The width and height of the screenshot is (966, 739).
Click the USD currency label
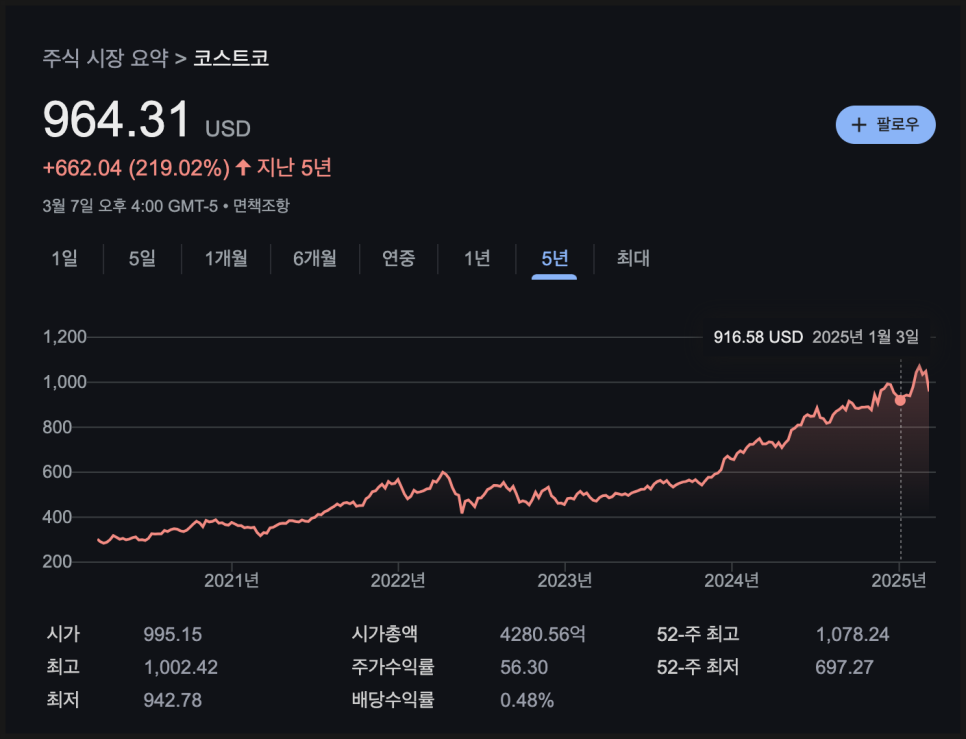coord(228,129)
